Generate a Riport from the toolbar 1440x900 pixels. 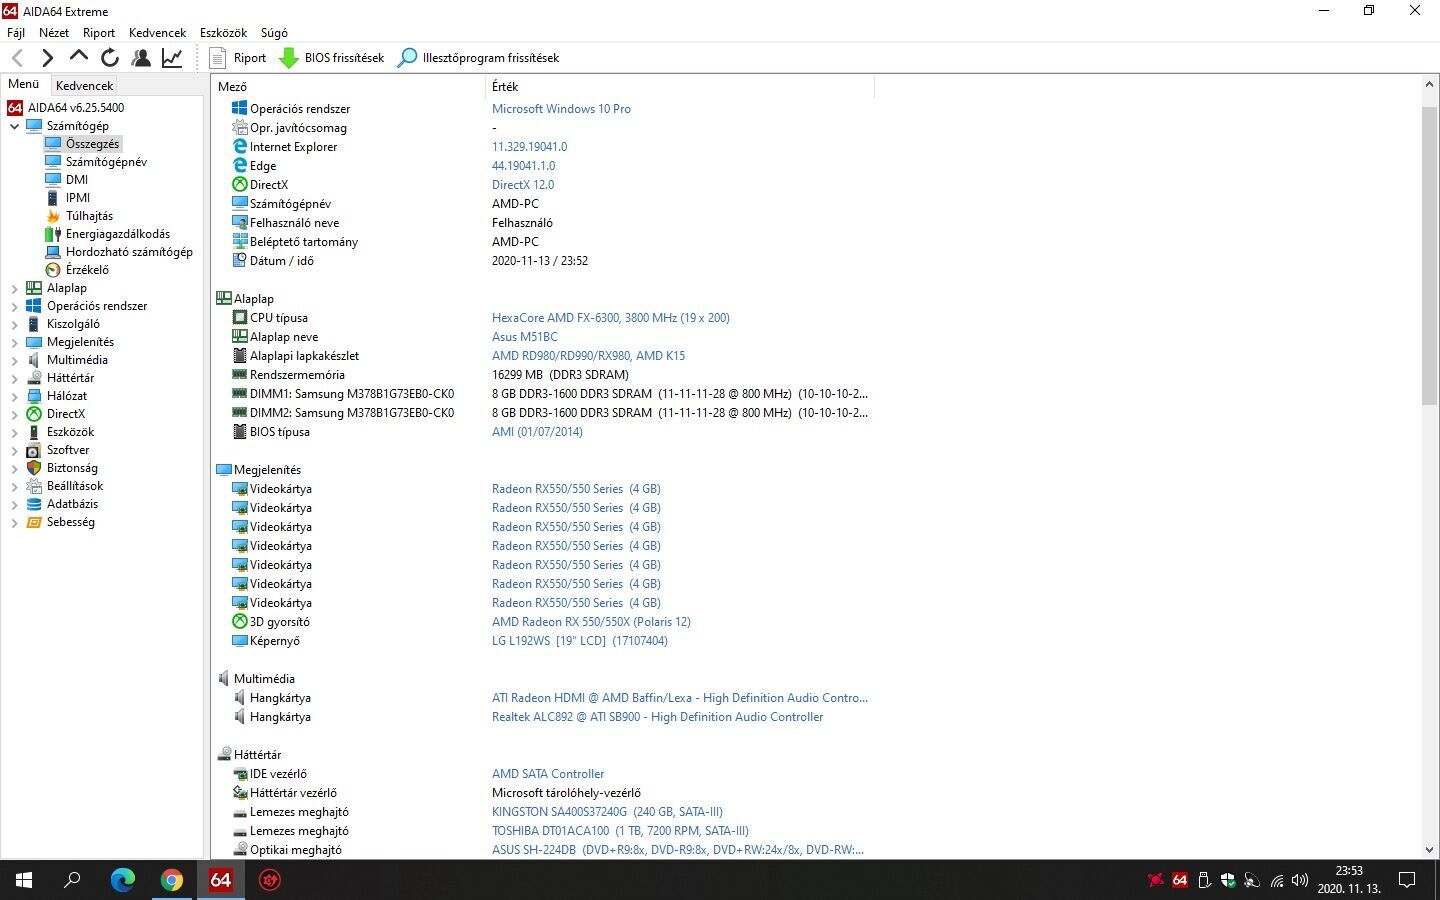click(238, 58)
